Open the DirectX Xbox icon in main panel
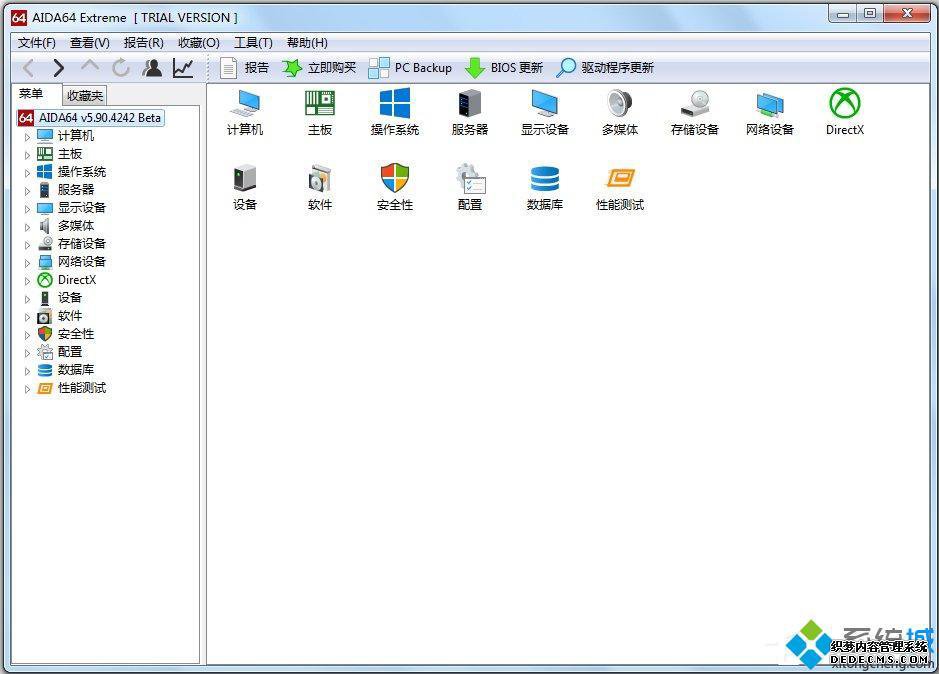The image size is (939, 674). [x=844, y=112]
